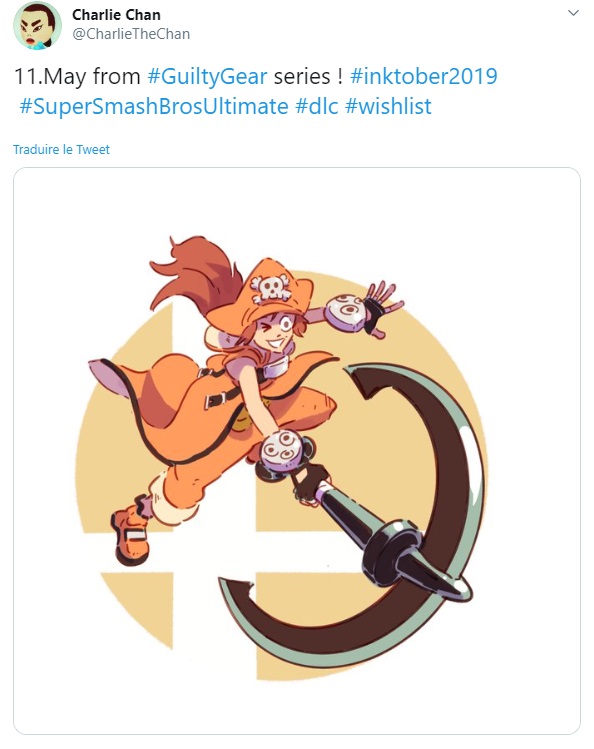Viewport: 594px width, 749px height.
Task: Select the #dlc hashtag
Action: (x=317, y=106)
